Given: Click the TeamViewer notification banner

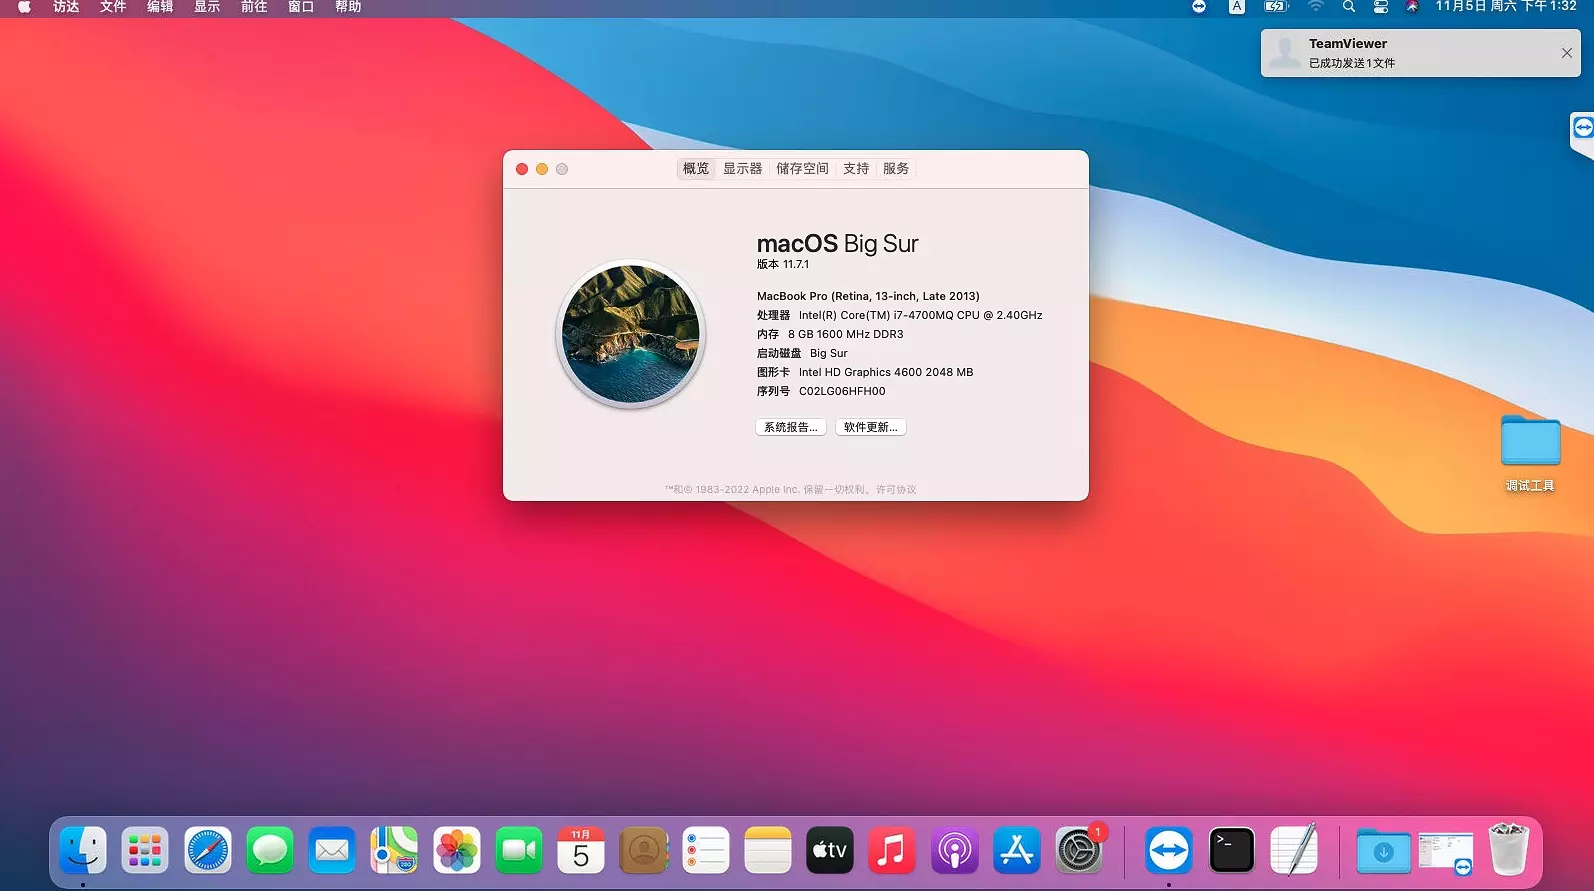Looking at the screenshot, I should (x=1421, y=53).
